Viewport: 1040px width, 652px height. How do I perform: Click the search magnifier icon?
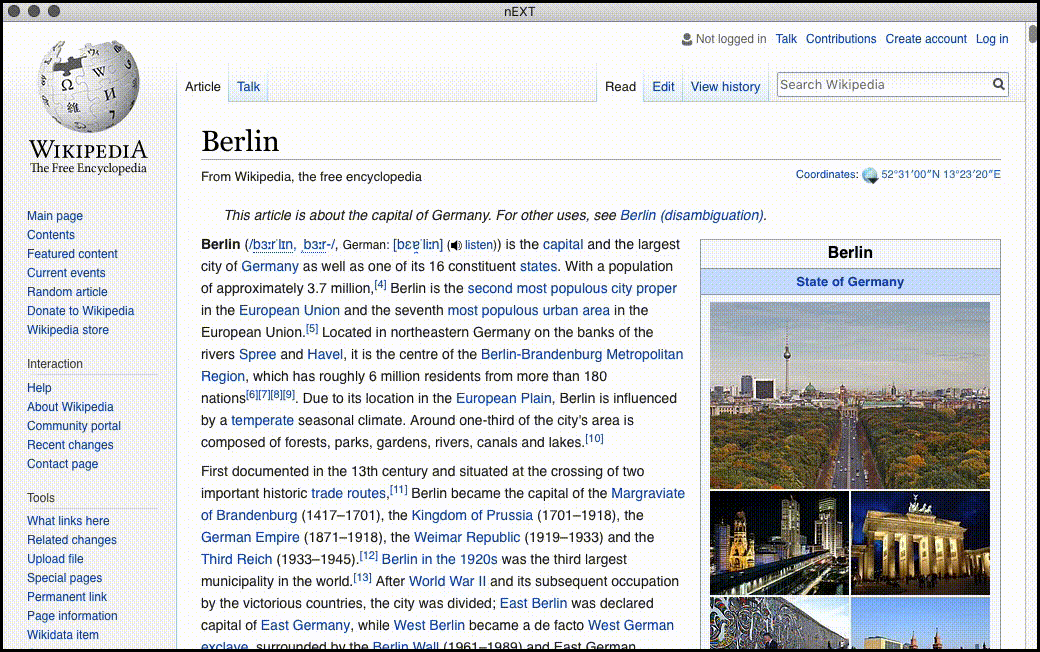(998, 84)
